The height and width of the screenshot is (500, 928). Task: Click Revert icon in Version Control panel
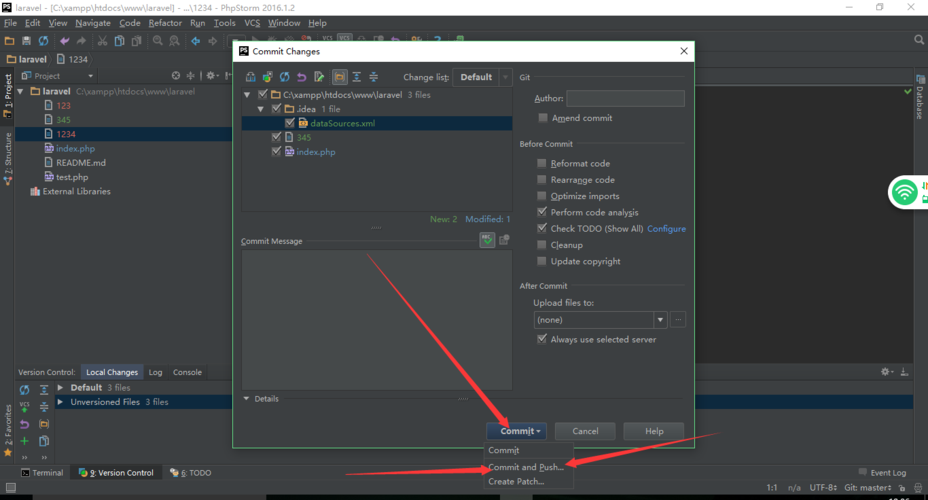tap(24, 424)
